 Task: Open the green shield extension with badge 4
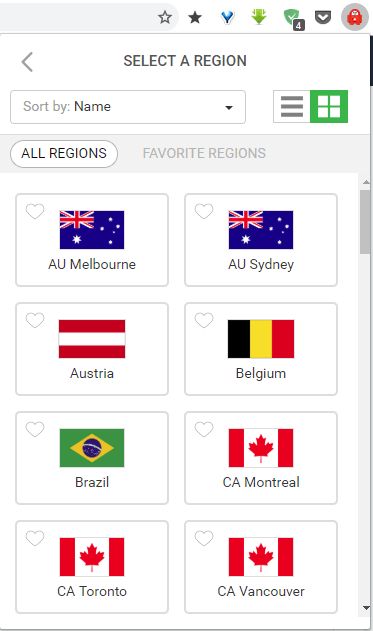(x=292, y=19)
